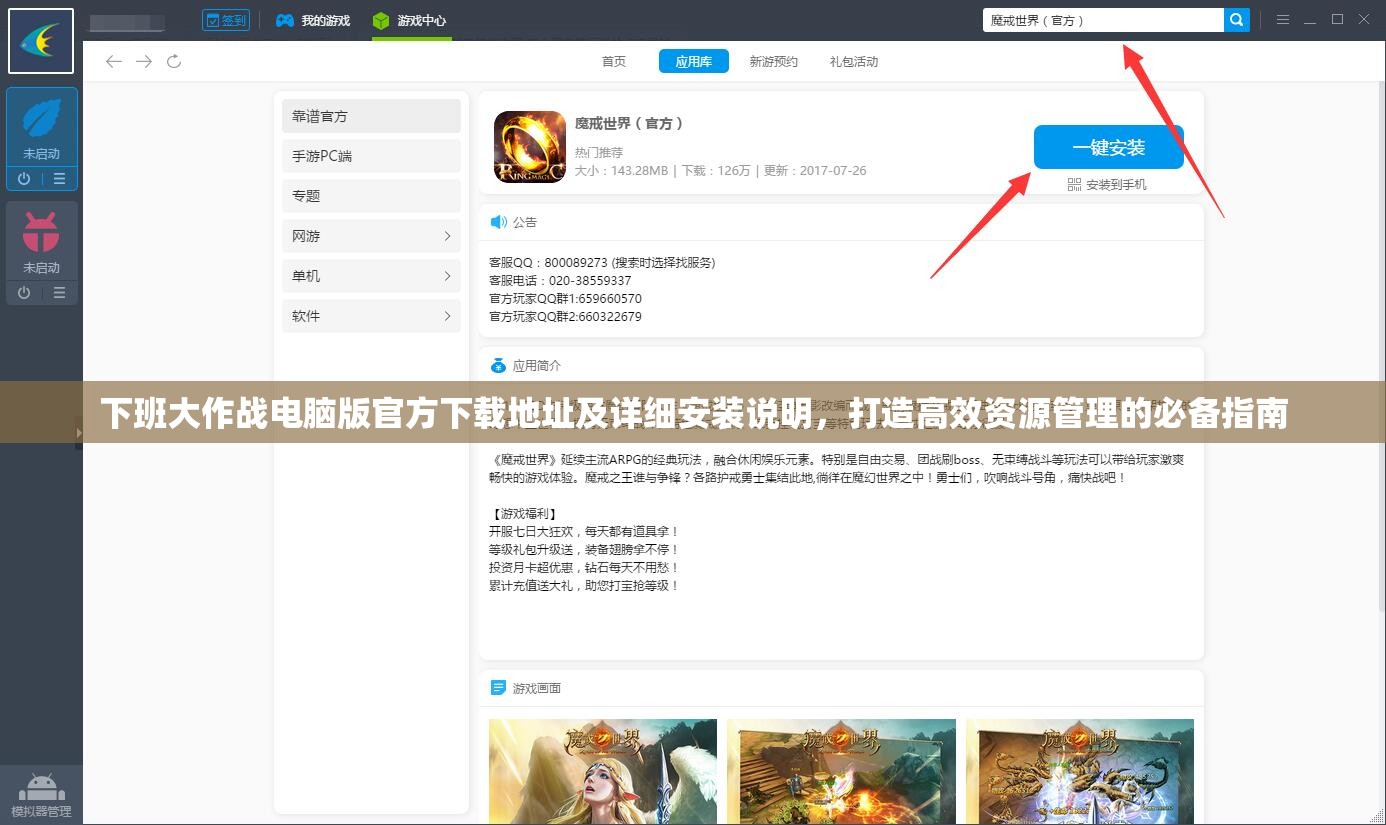
Task: Open the second game screenshot thumbnail
Action: (841, 771)
